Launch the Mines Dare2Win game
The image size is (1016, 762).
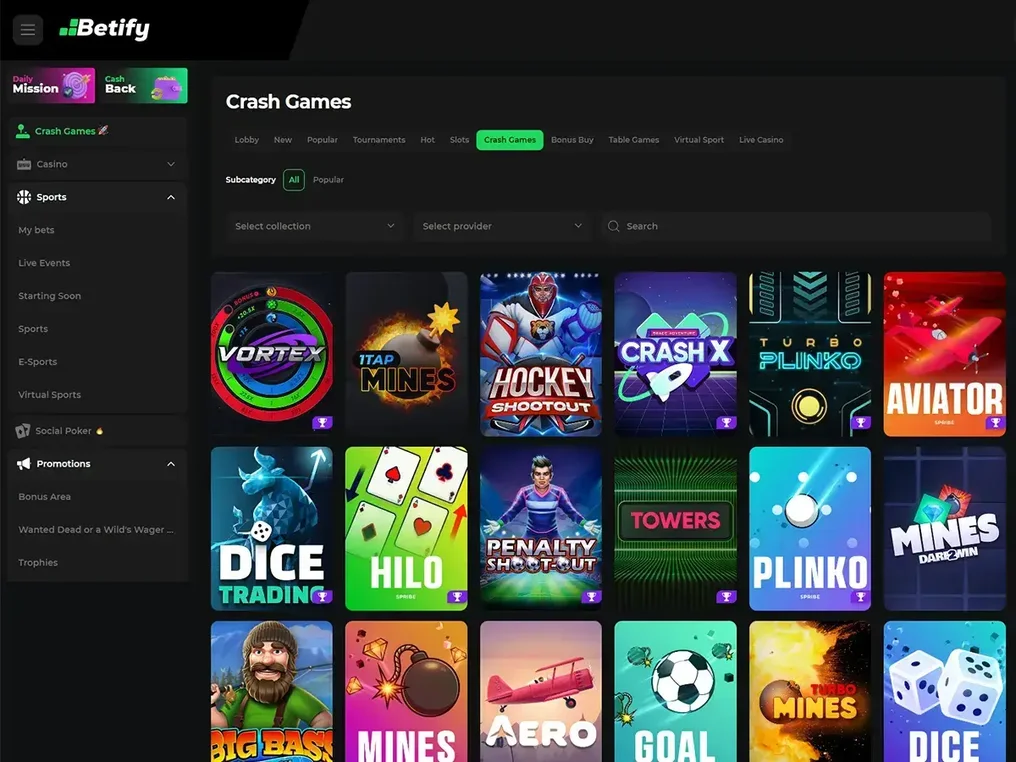945,529
